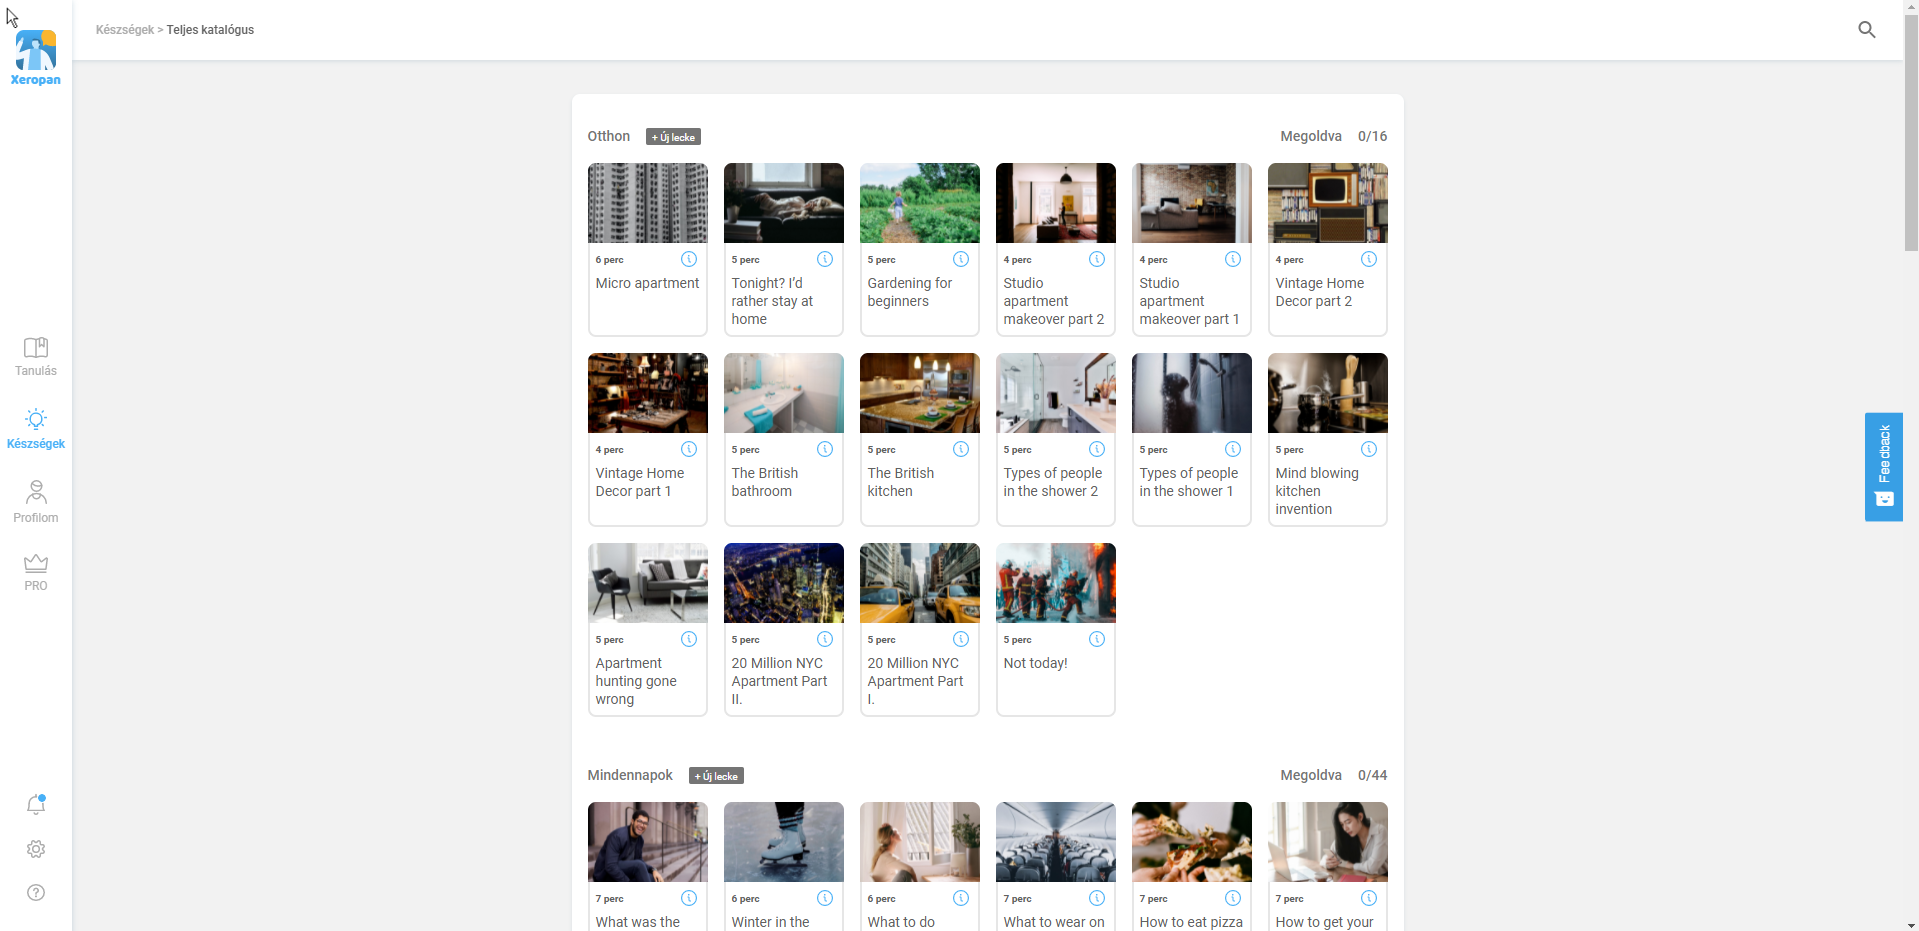Open the What was the lesson thumbnail
This screenshot has width=1919, height=931.
(x=648, y=842)
